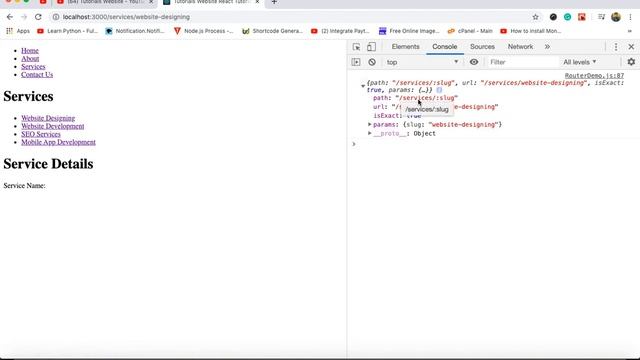
Task: Open the media control playlist icon
Action: pos(601,17)
